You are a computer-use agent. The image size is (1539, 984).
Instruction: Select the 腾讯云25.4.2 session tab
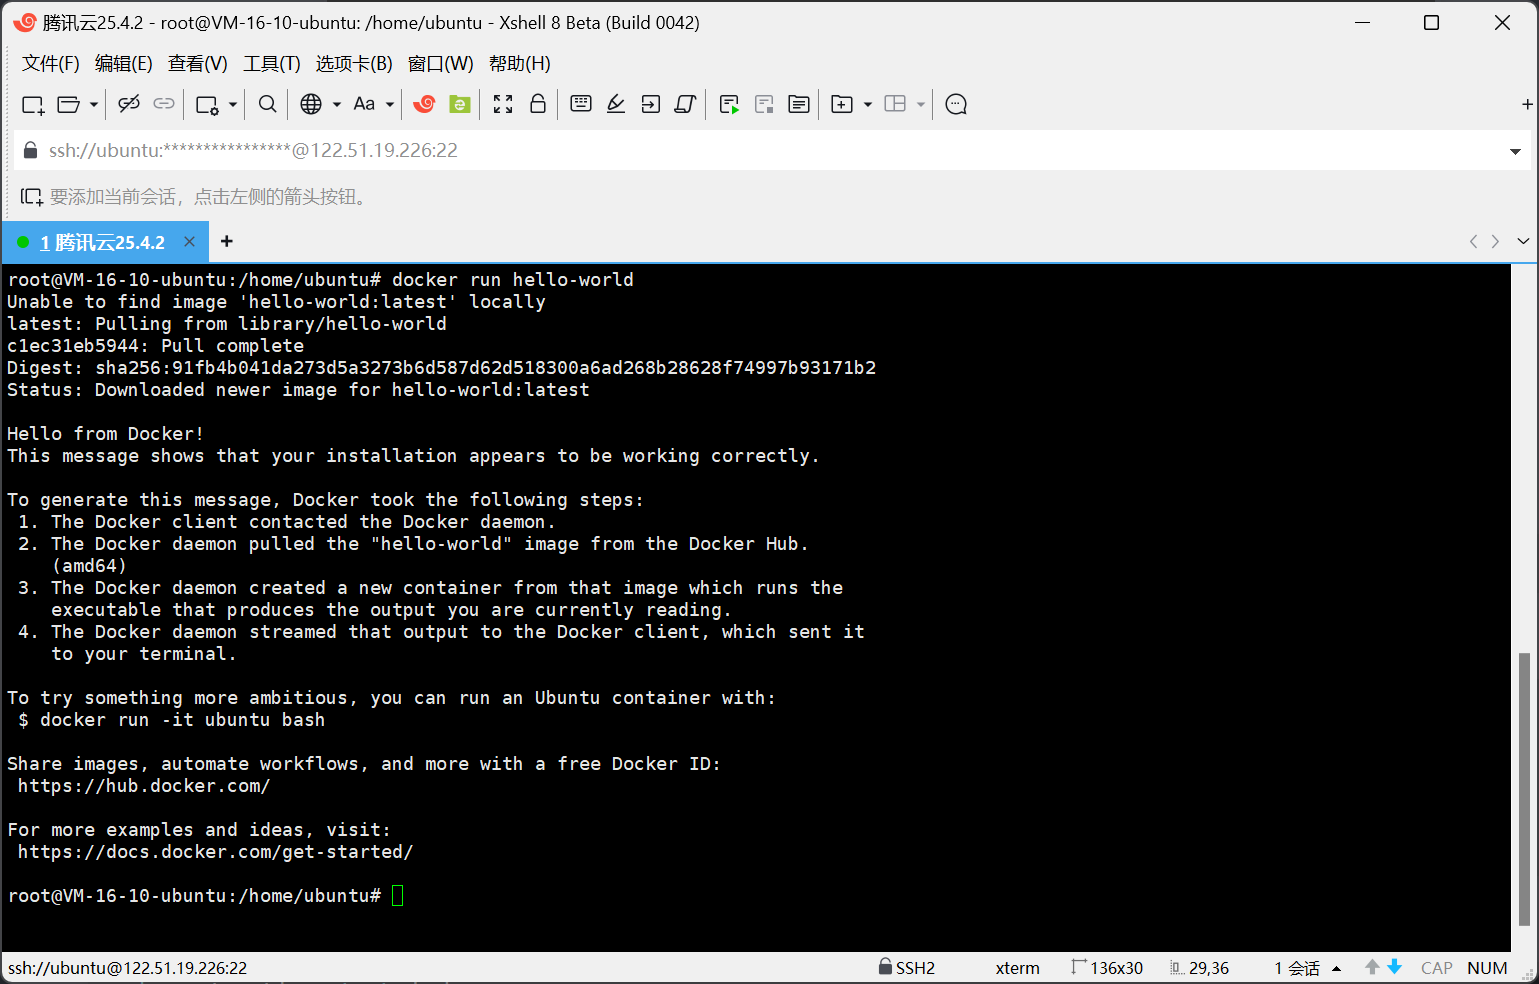click(x=105, y=242)
